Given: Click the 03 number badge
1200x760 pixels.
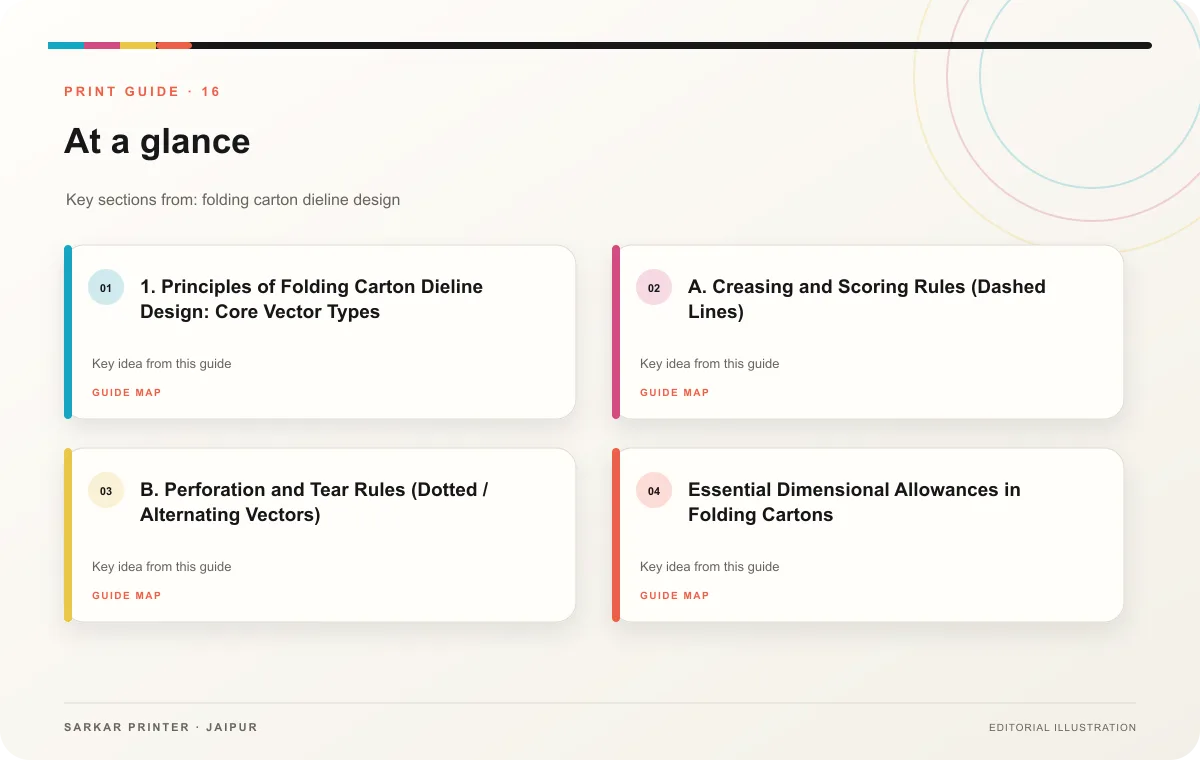Looking at the screenshot, I should [106, 491].
